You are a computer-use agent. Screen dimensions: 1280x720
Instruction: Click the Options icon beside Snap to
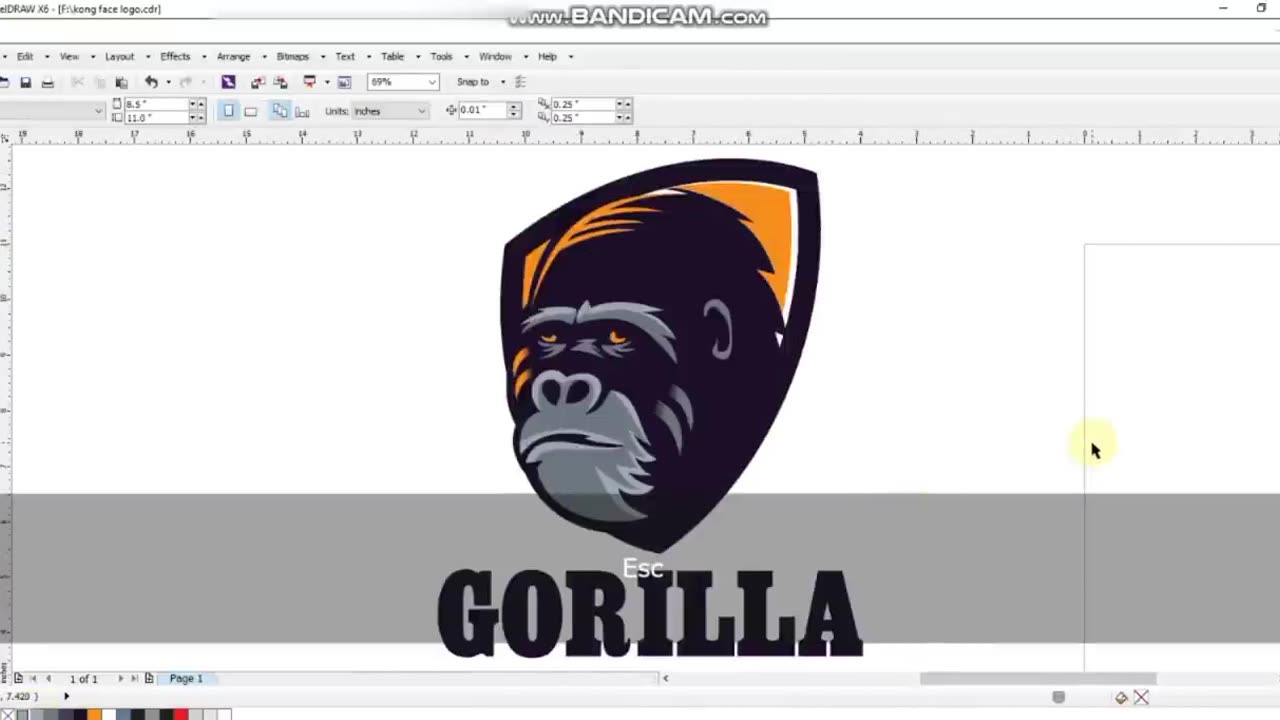coord(520,82)
